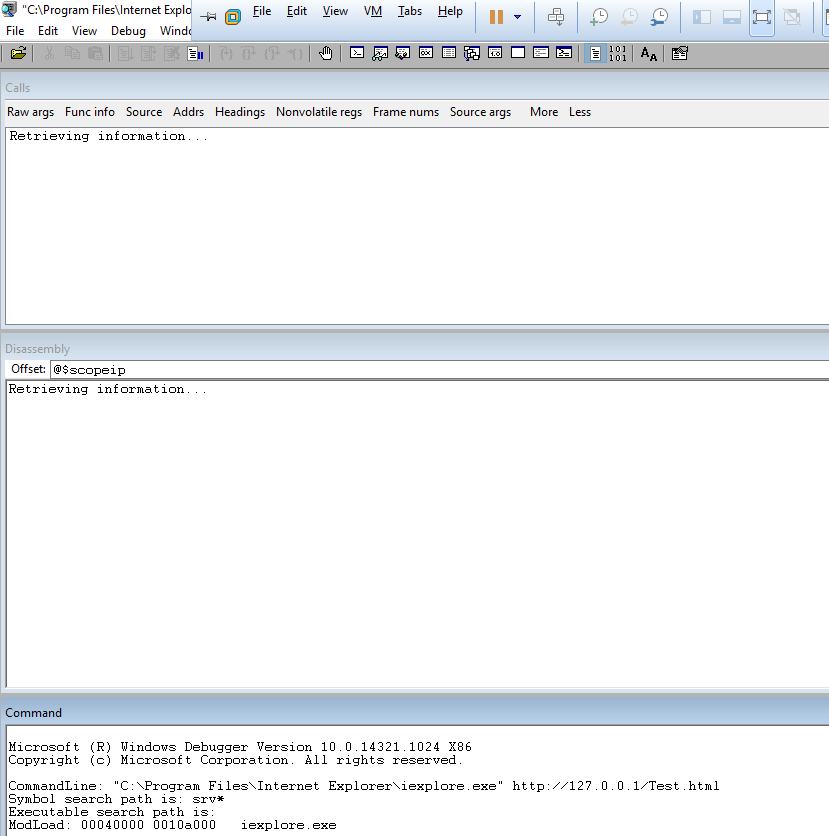Screen dimensions: 829x836
Task: Click More in Calls window
Action: [544, 112]
